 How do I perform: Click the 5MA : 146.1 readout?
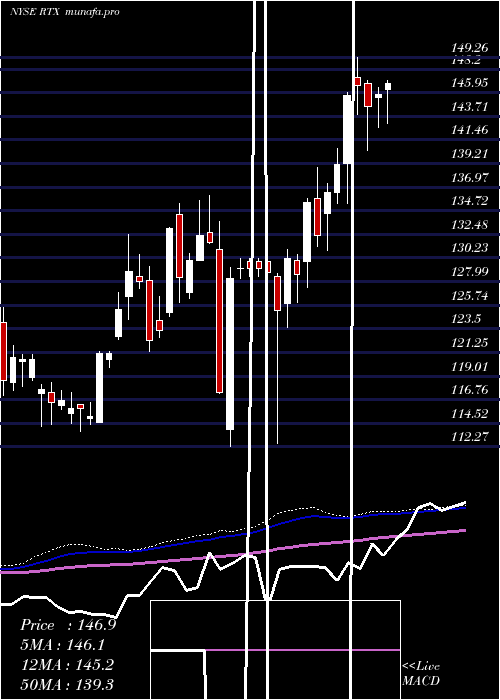(64, 645)
